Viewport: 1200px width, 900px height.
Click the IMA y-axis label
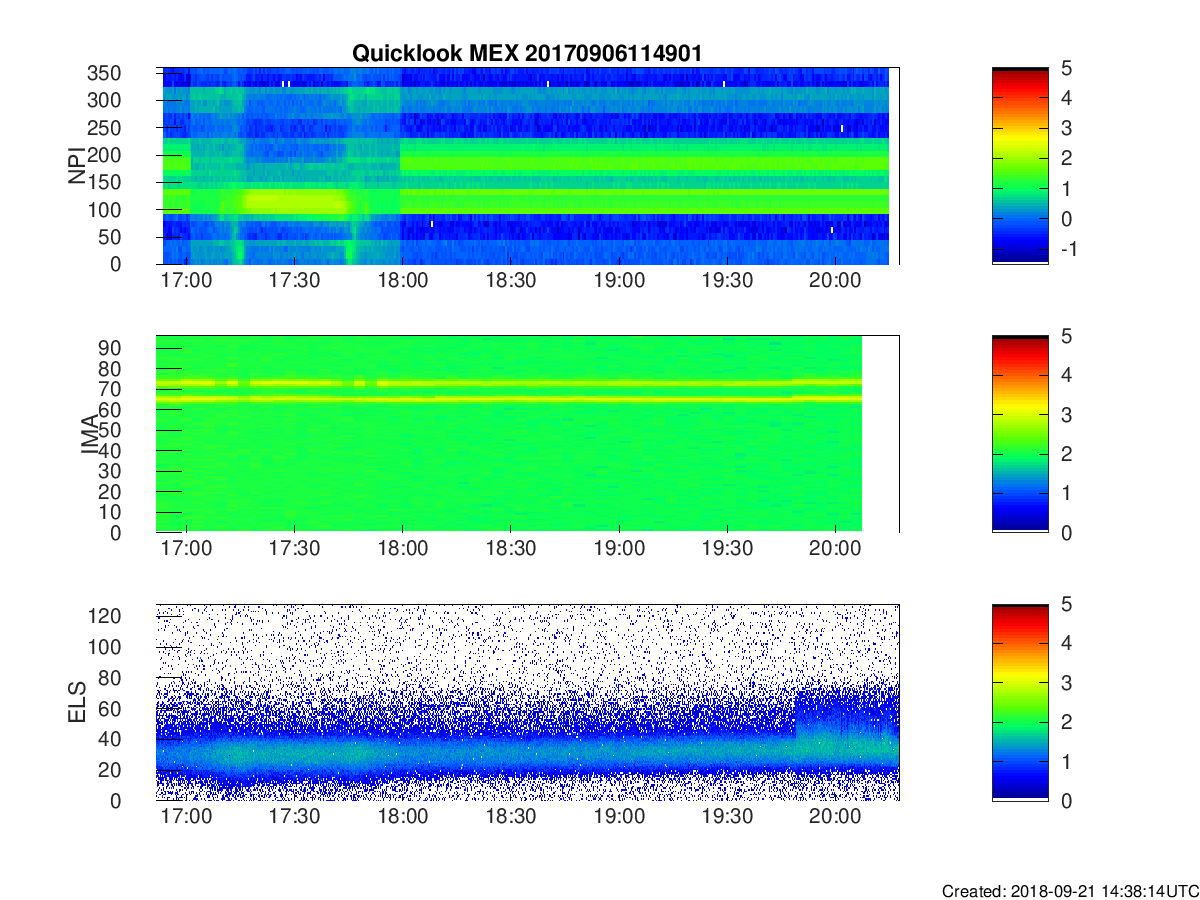click(89, 434)
